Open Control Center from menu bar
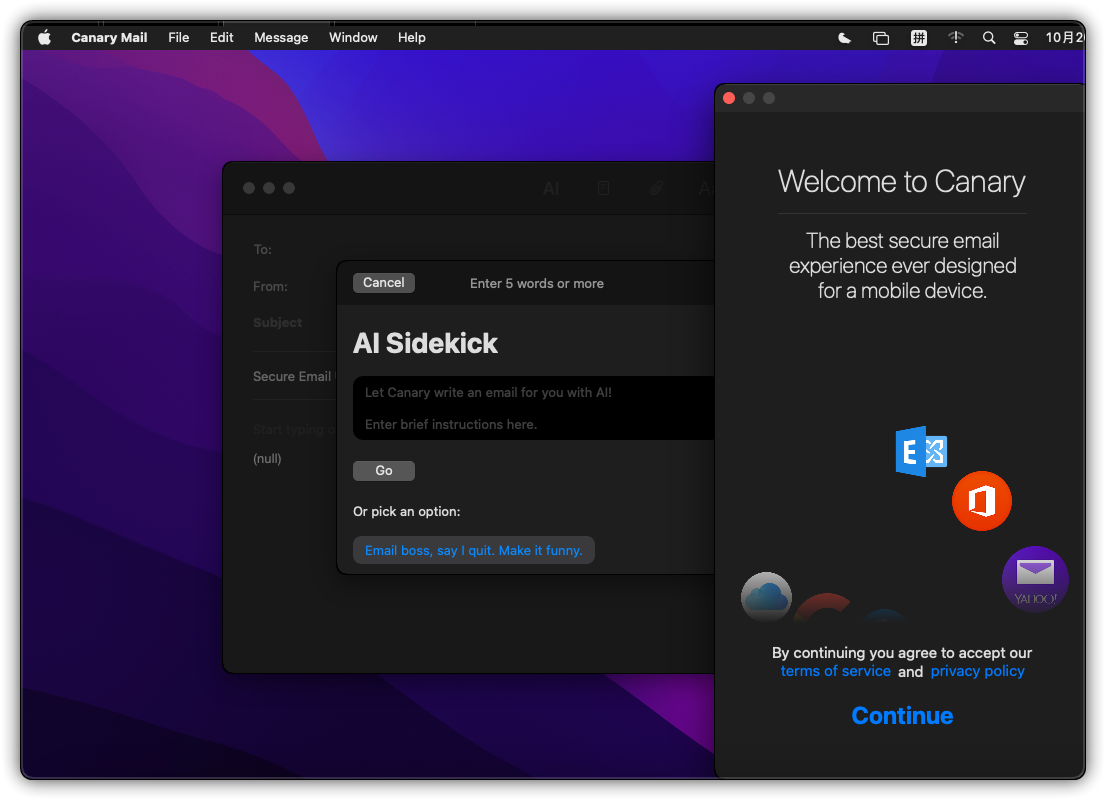 tap(1020, 38)
